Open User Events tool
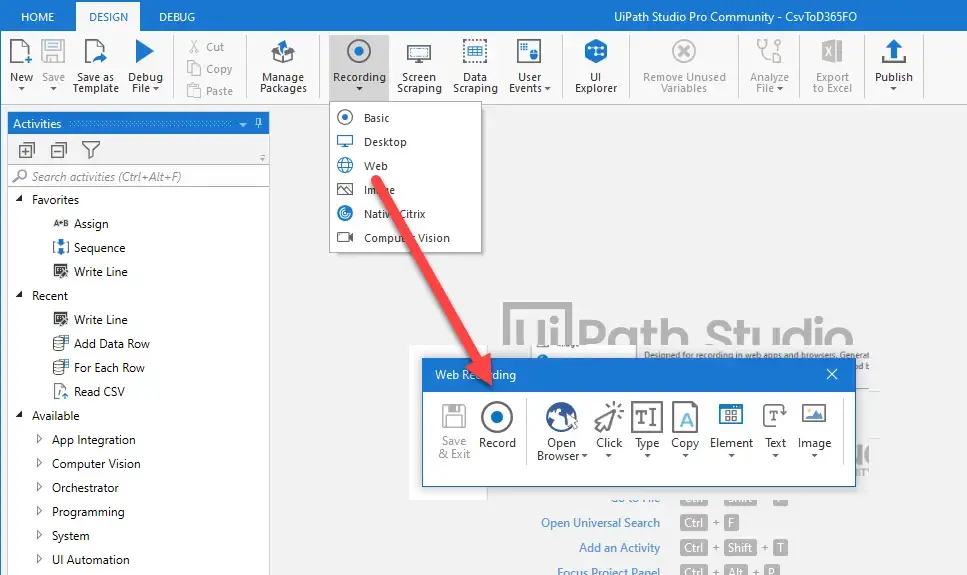Viewport: 967px width, 575px height. (x=529, y=66)
